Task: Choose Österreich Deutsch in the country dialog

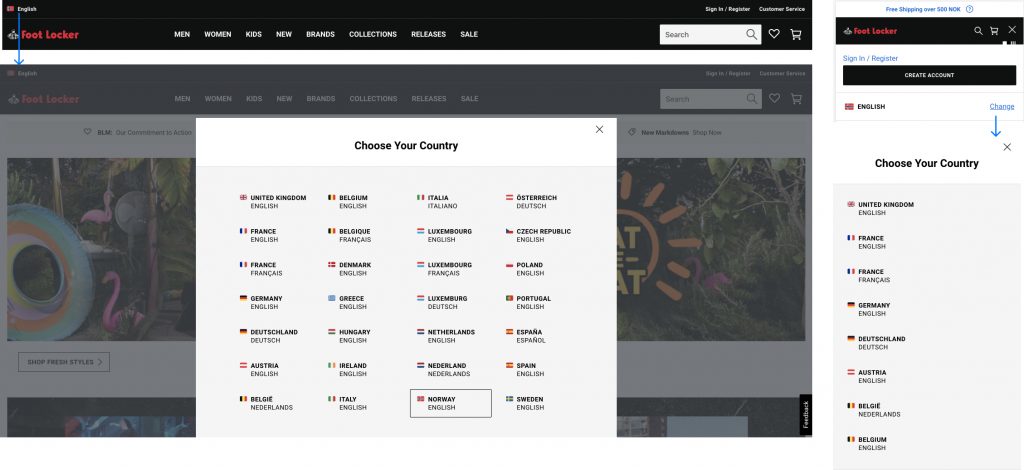Action: point(532,202)
